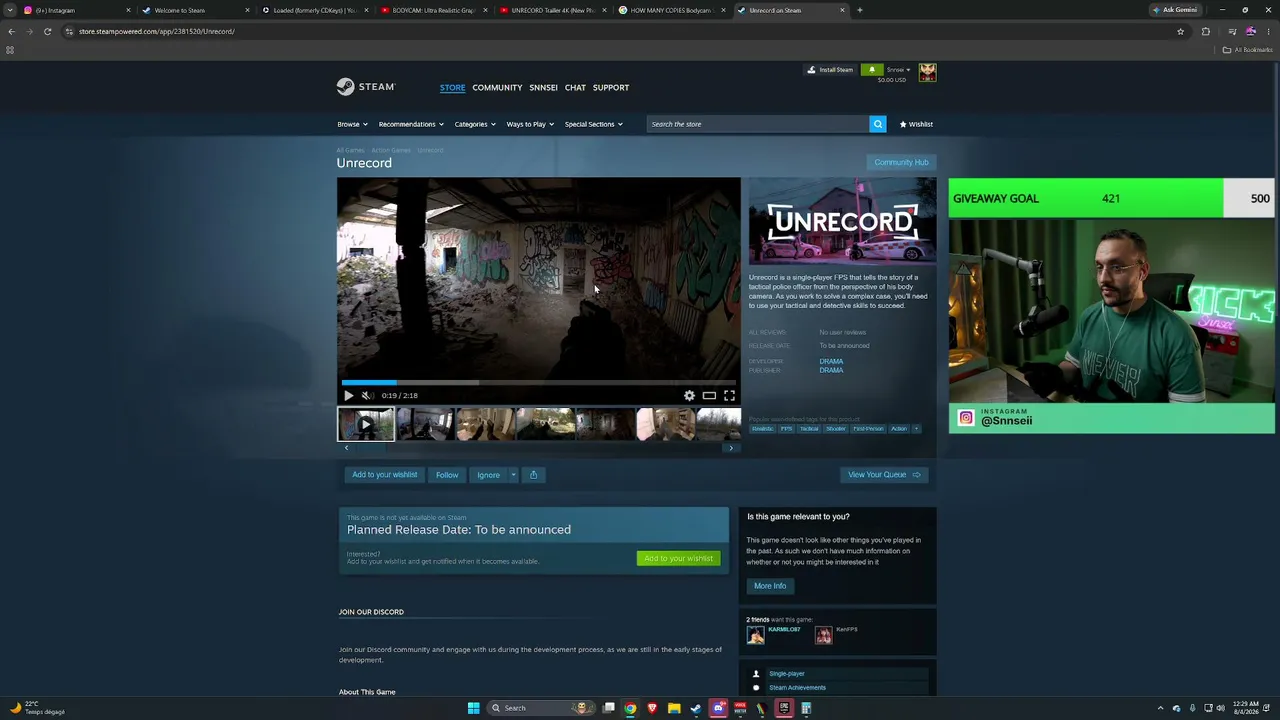Open the user avatar in Steam header
1280x720 pixels.
tap(928, 72)
